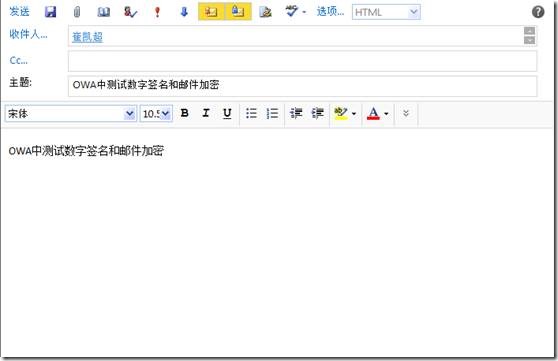This screenshot has width=558, height=361.
Task: Open font color dropdown arrow
Action: pos(386,114)
